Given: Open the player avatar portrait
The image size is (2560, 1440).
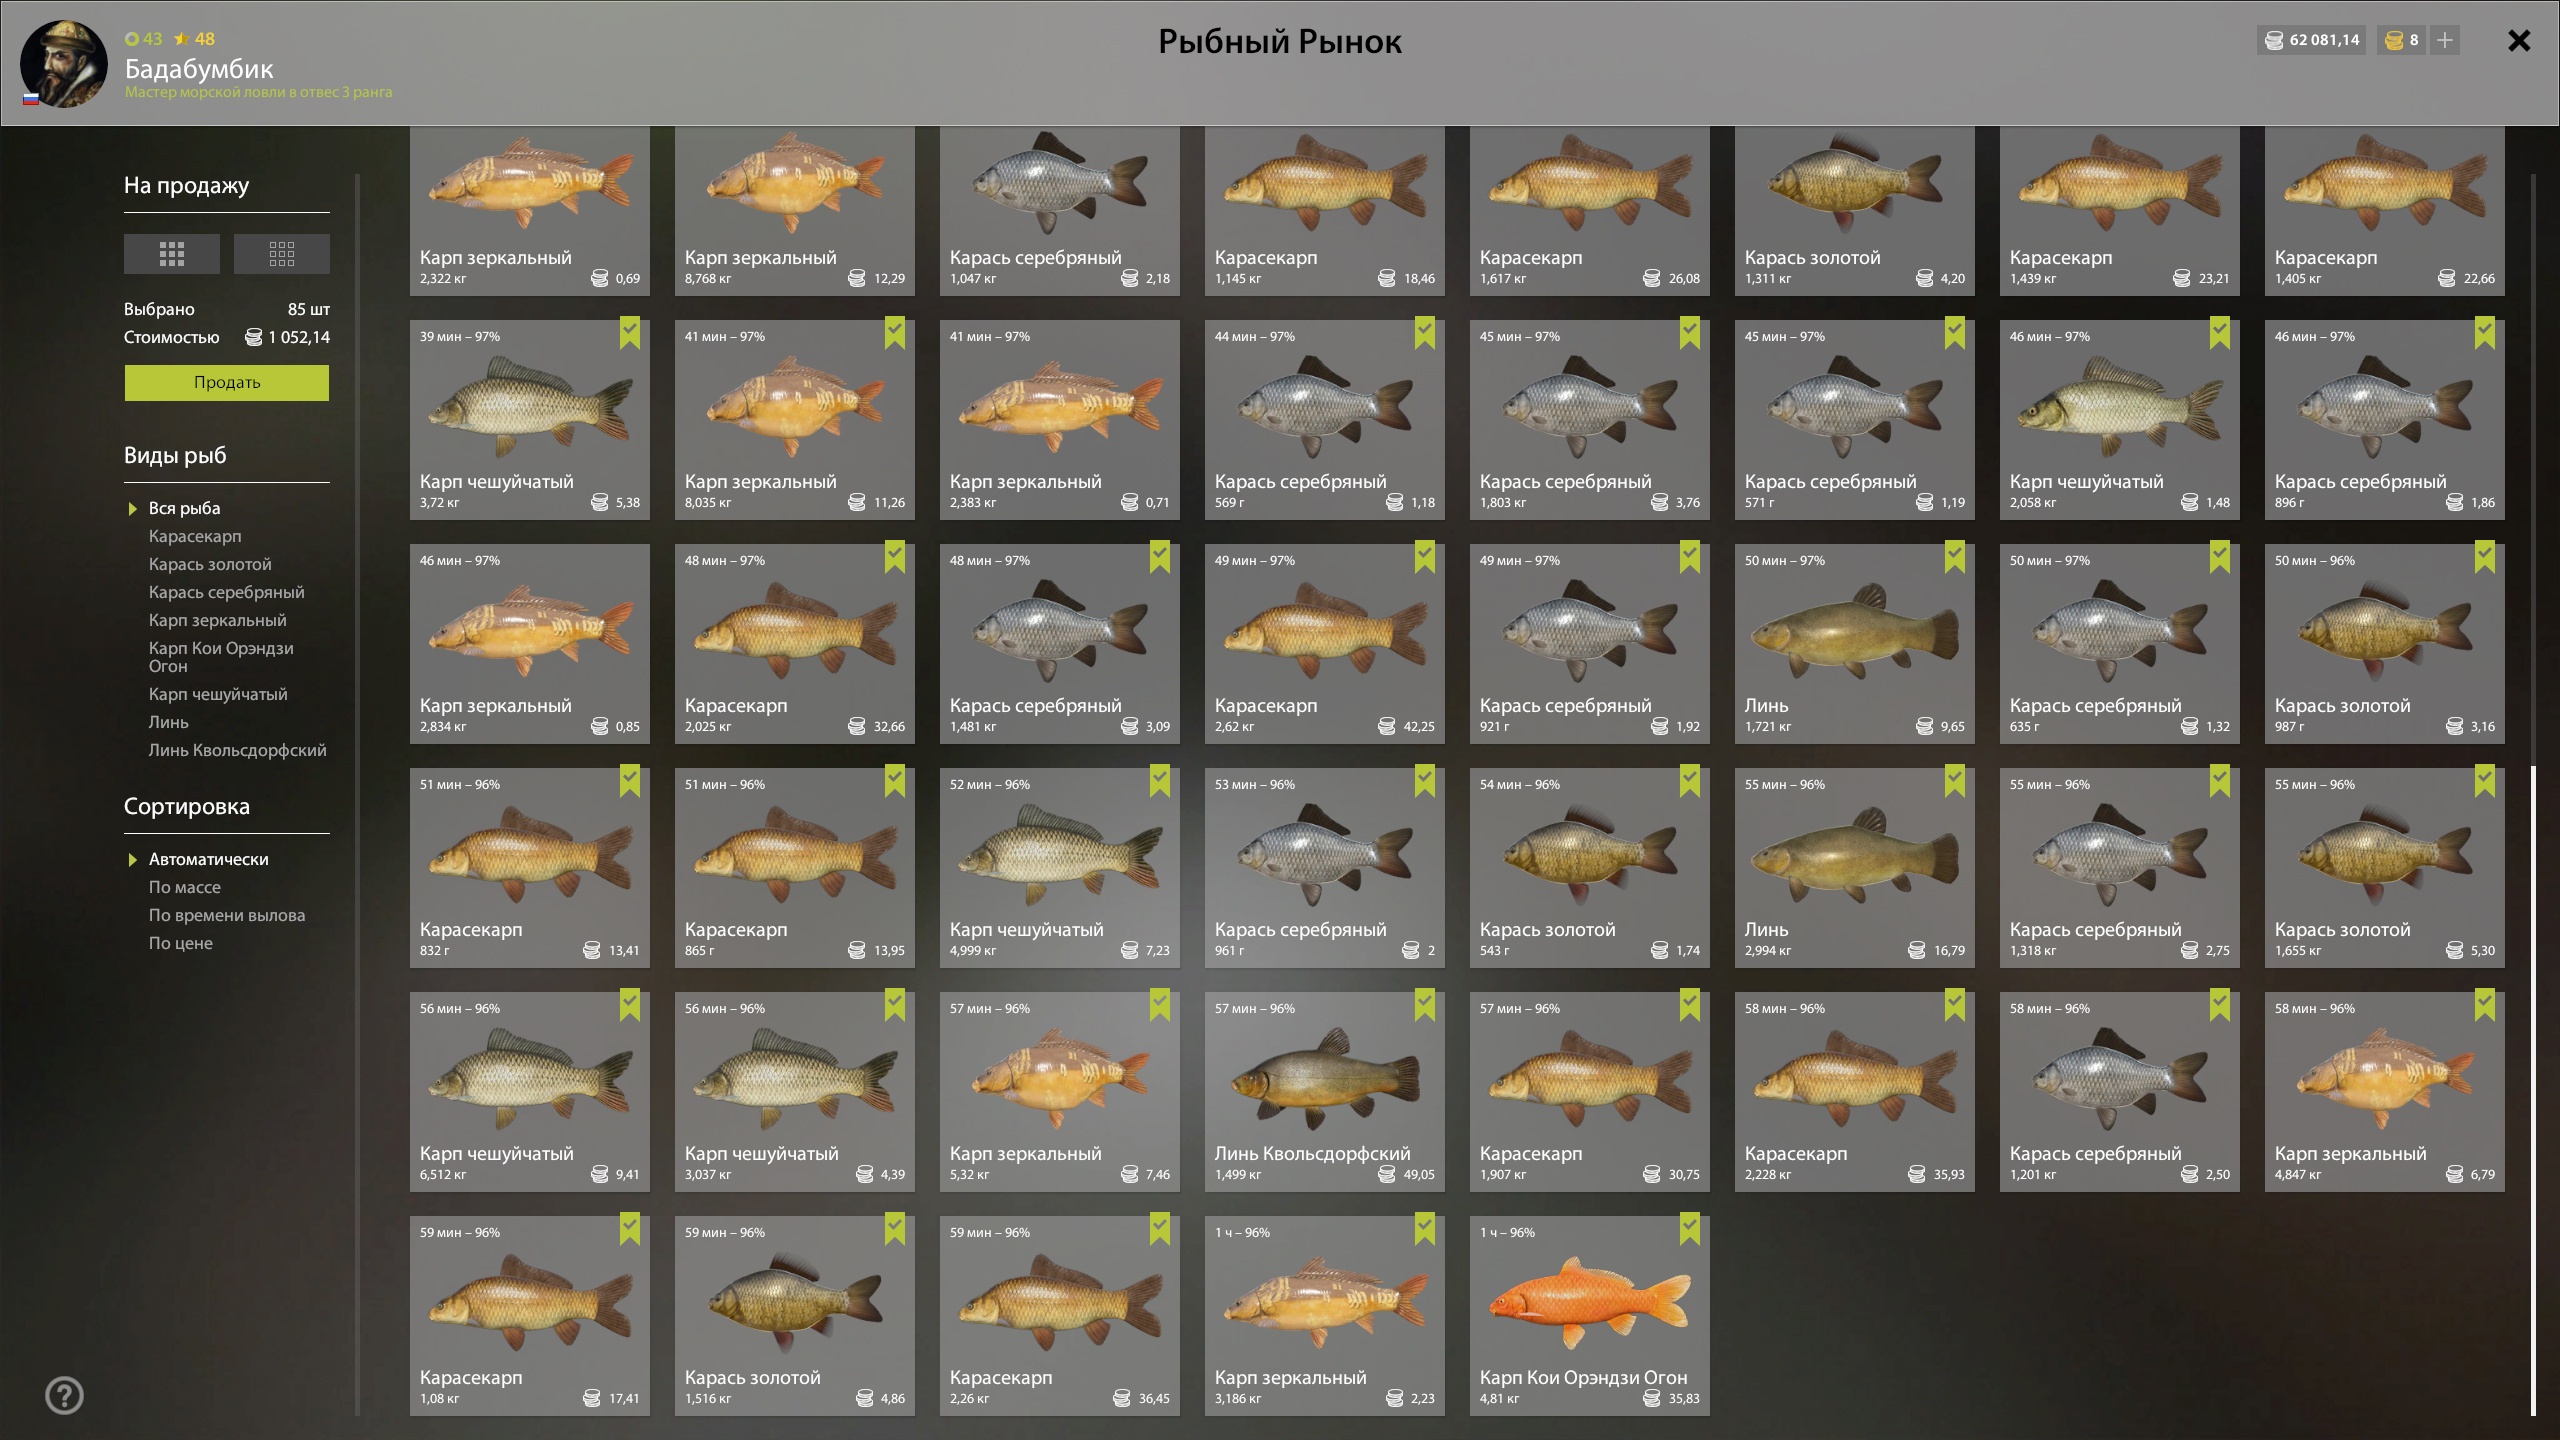Looking at the screenshot, I should pos(64,63).
